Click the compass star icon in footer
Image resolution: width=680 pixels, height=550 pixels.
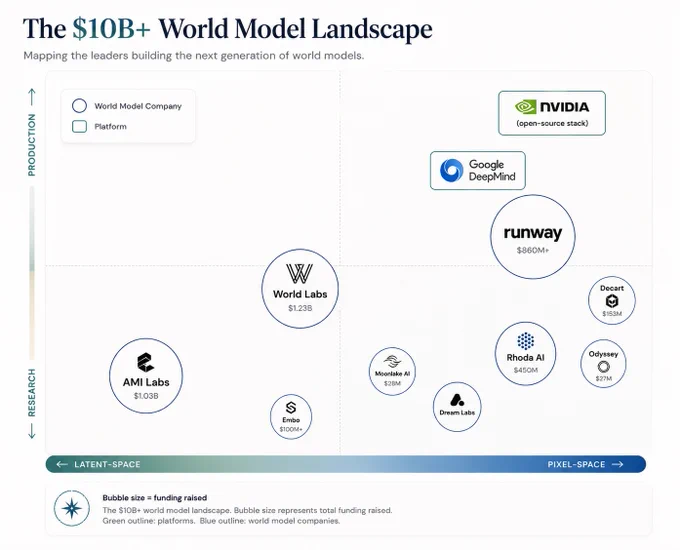tap(72, 508)
